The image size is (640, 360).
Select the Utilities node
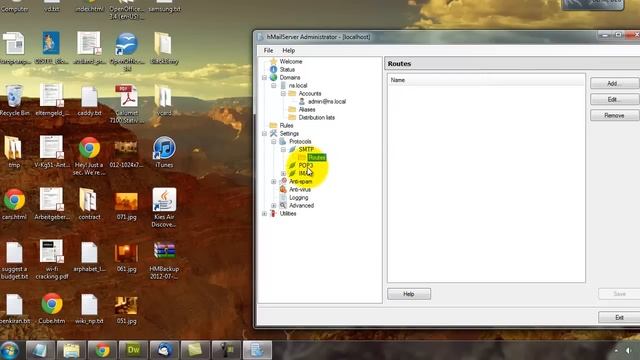(x=288, y=213)
